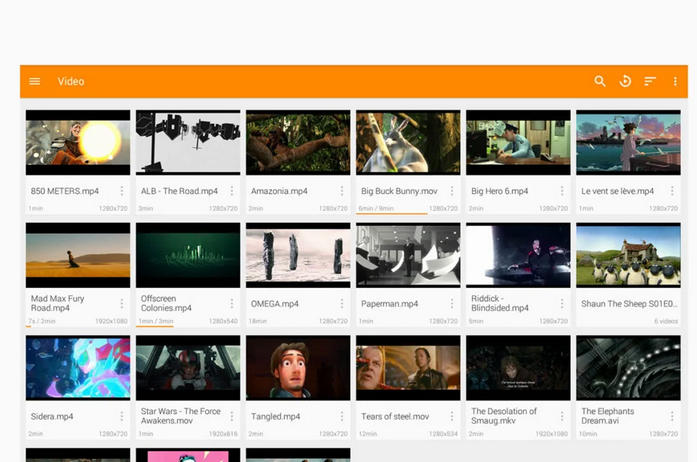Select the 'Tears of steel.mov' file name
The image size is (697, 462).
click(395, 417)
